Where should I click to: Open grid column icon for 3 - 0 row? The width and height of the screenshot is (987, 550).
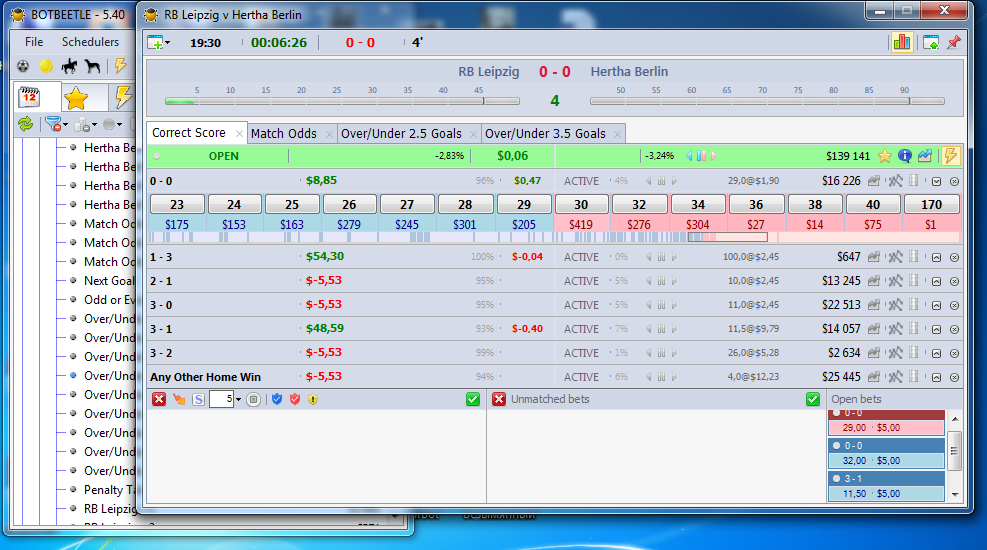913,305
